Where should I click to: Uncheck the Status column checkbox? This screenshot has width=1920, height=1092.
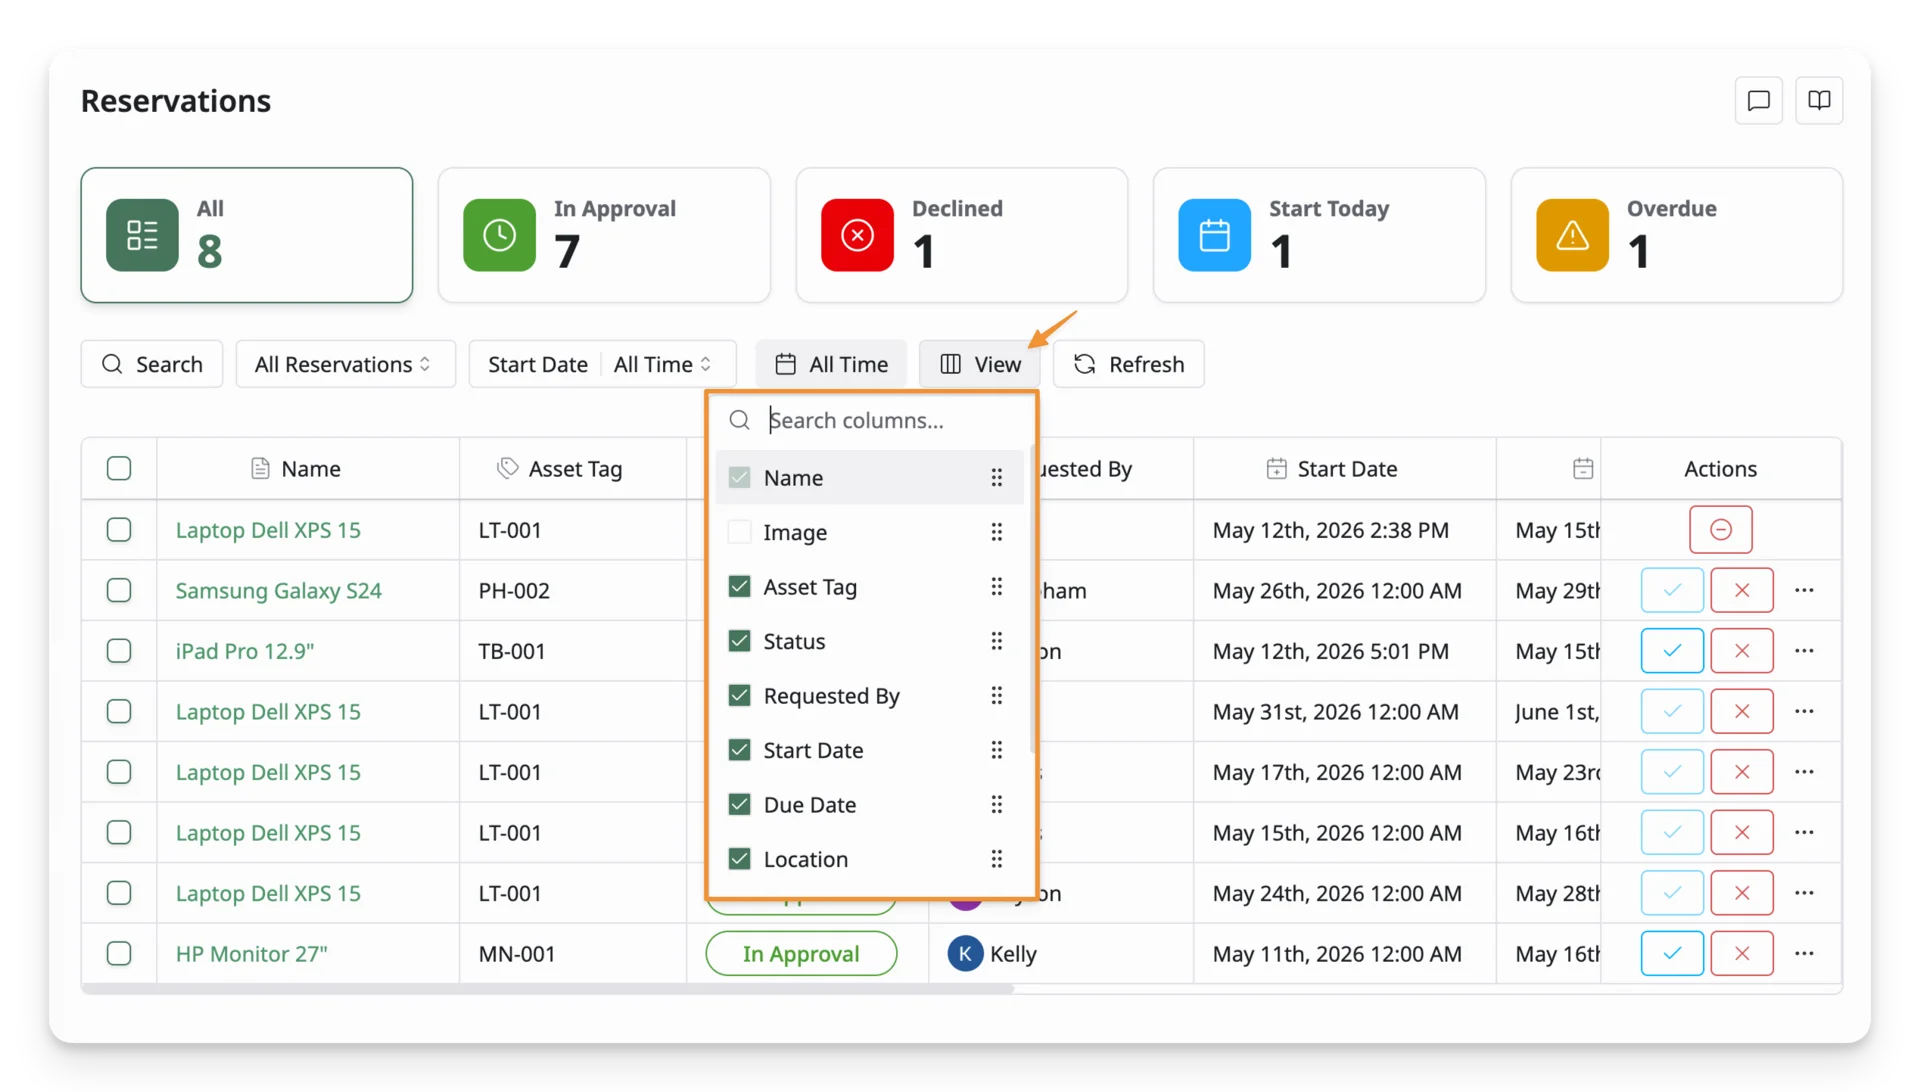(739, 641)
